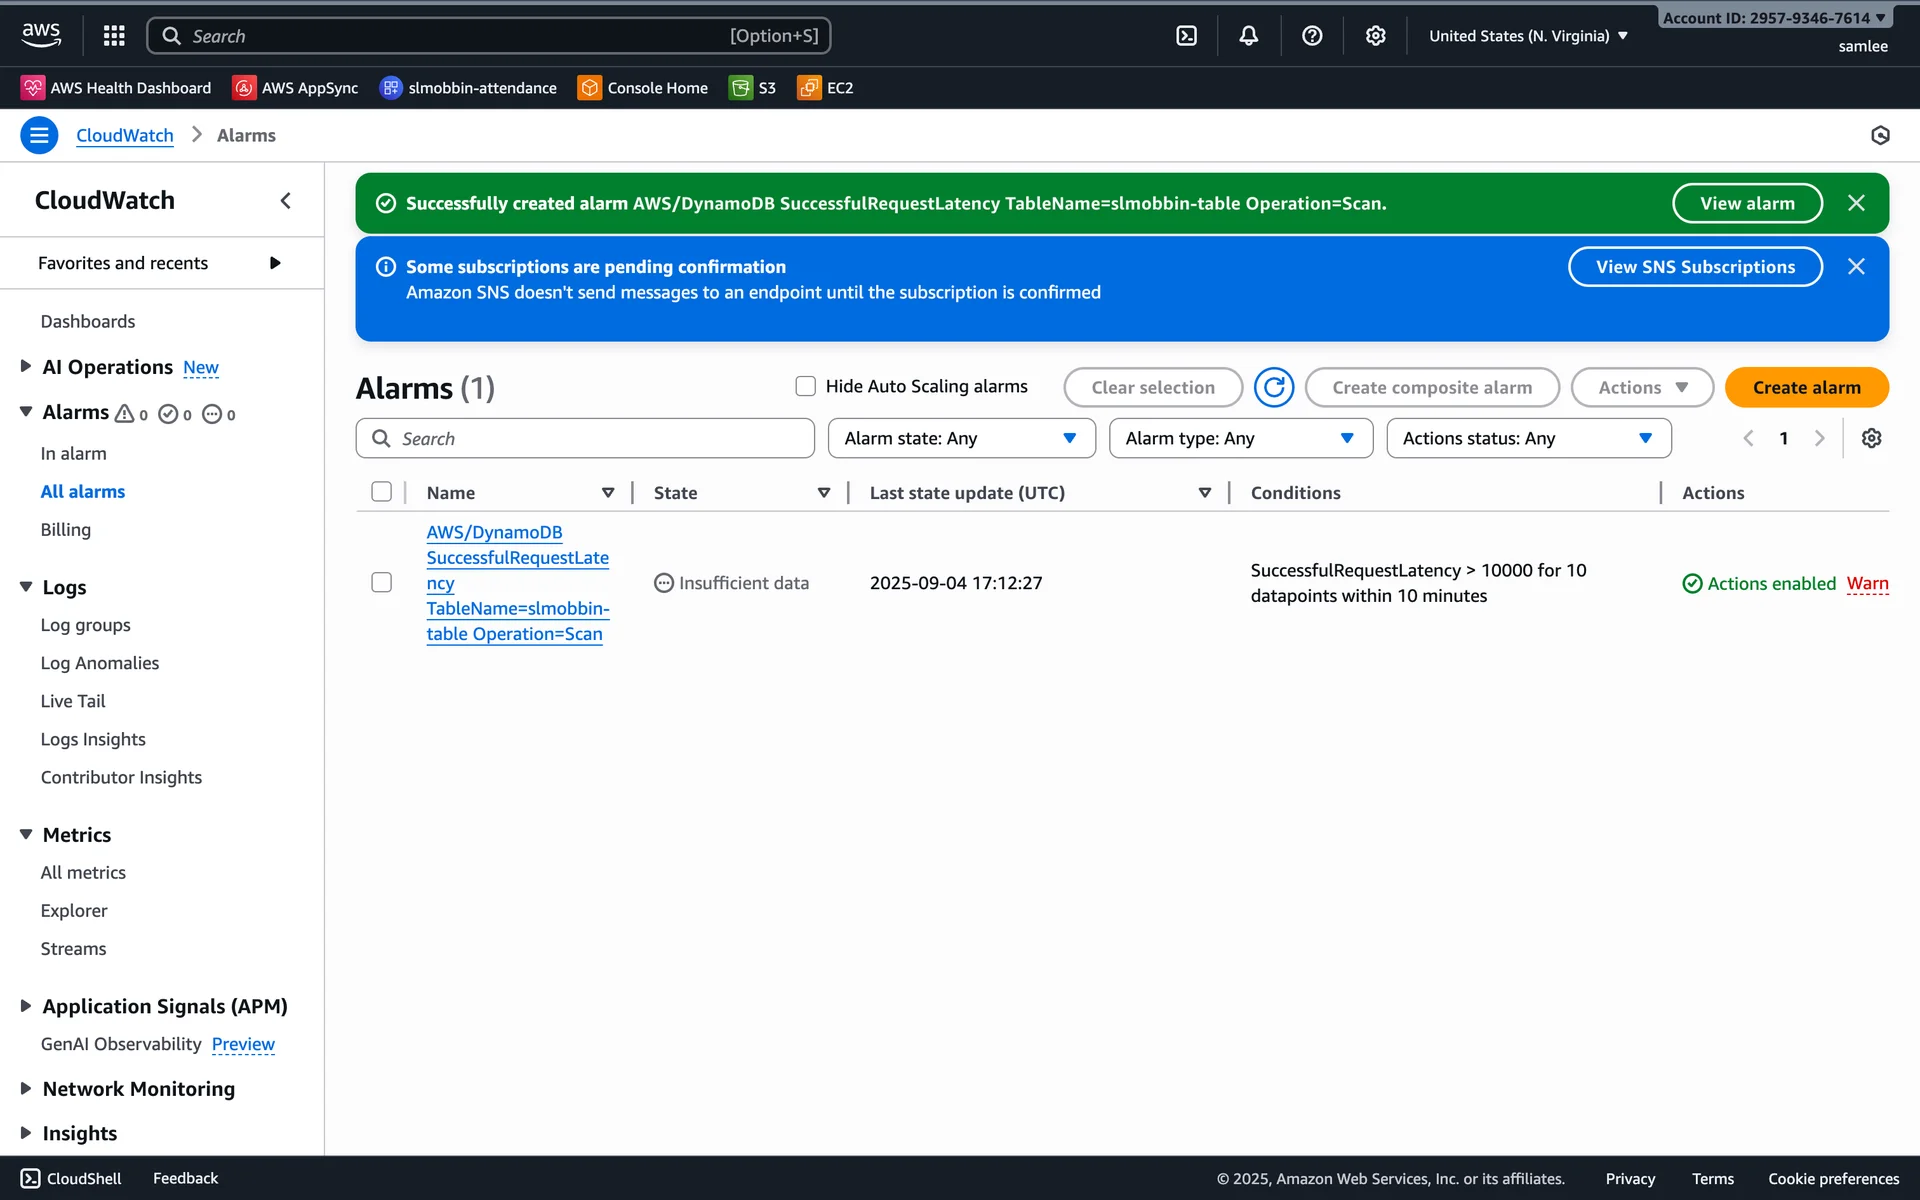Open the notifications bell
The image size is (1920, 1200).
tap(1248, 36)
